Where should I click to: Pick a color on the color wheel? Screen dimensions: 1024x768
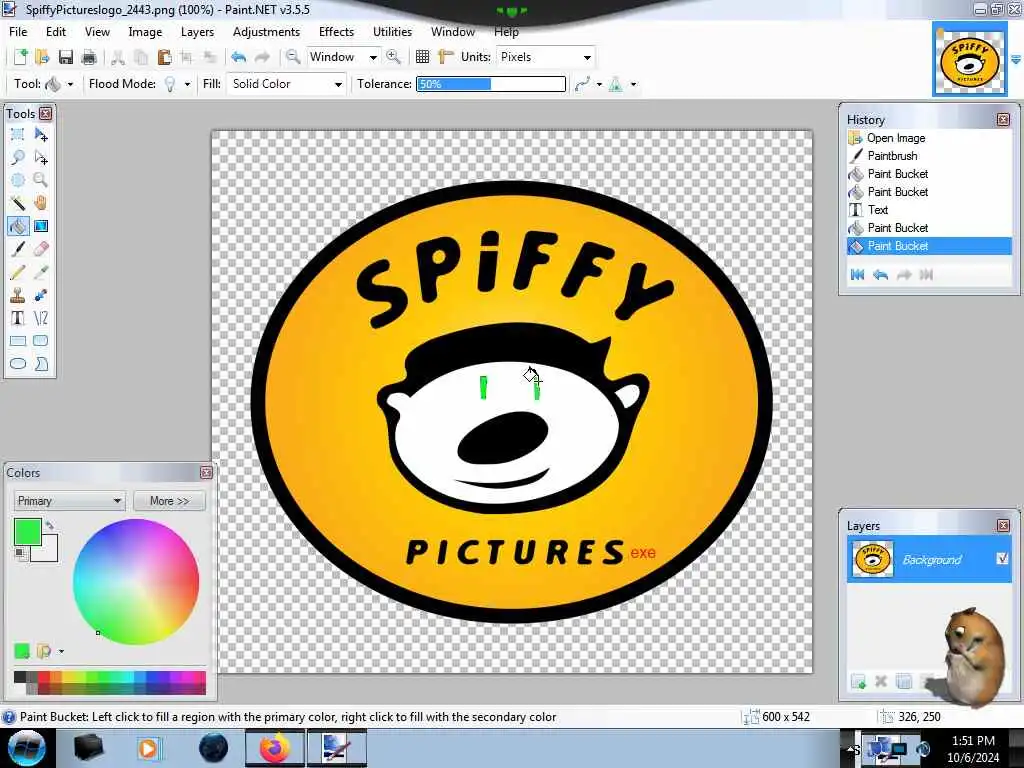(x=136, y=582)
